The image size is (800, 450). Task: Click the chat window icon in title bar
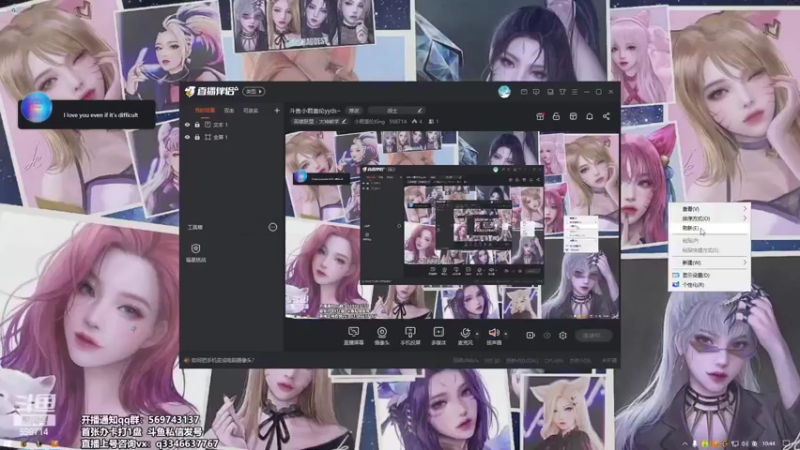coord(550,92)
